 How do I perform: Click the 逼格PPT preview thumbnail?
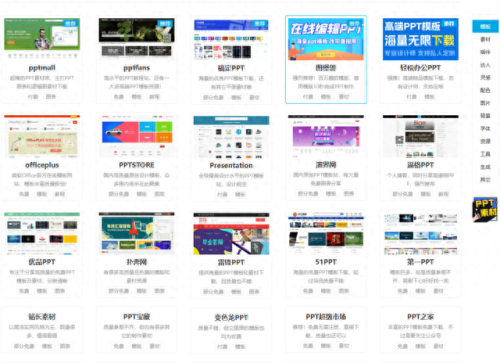click(x=421, y=136)
